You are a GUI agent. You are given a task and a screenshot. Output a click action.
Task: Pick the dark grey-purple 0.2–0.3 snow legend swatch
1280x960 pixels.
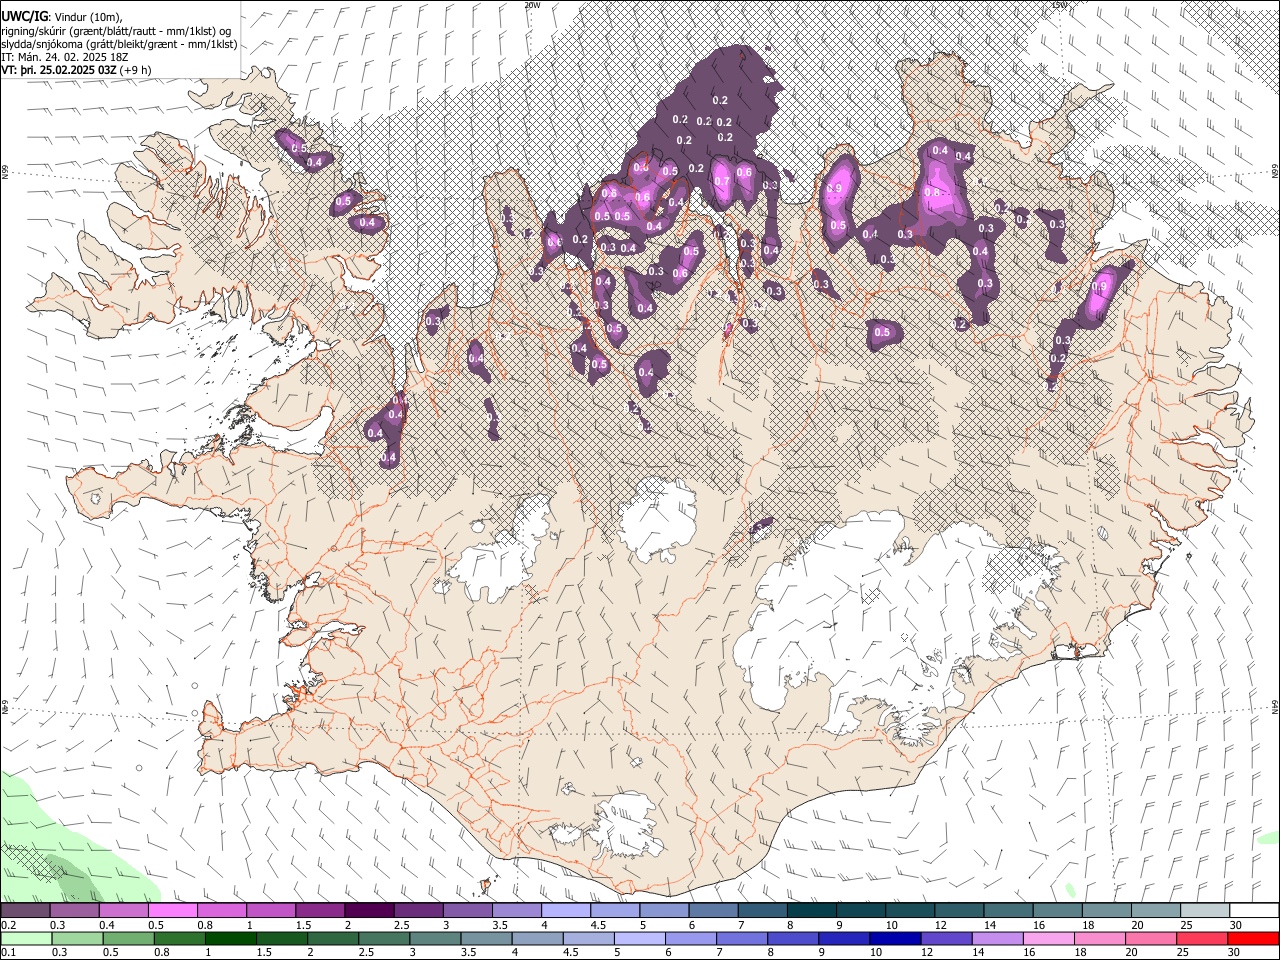coord(25,910)
